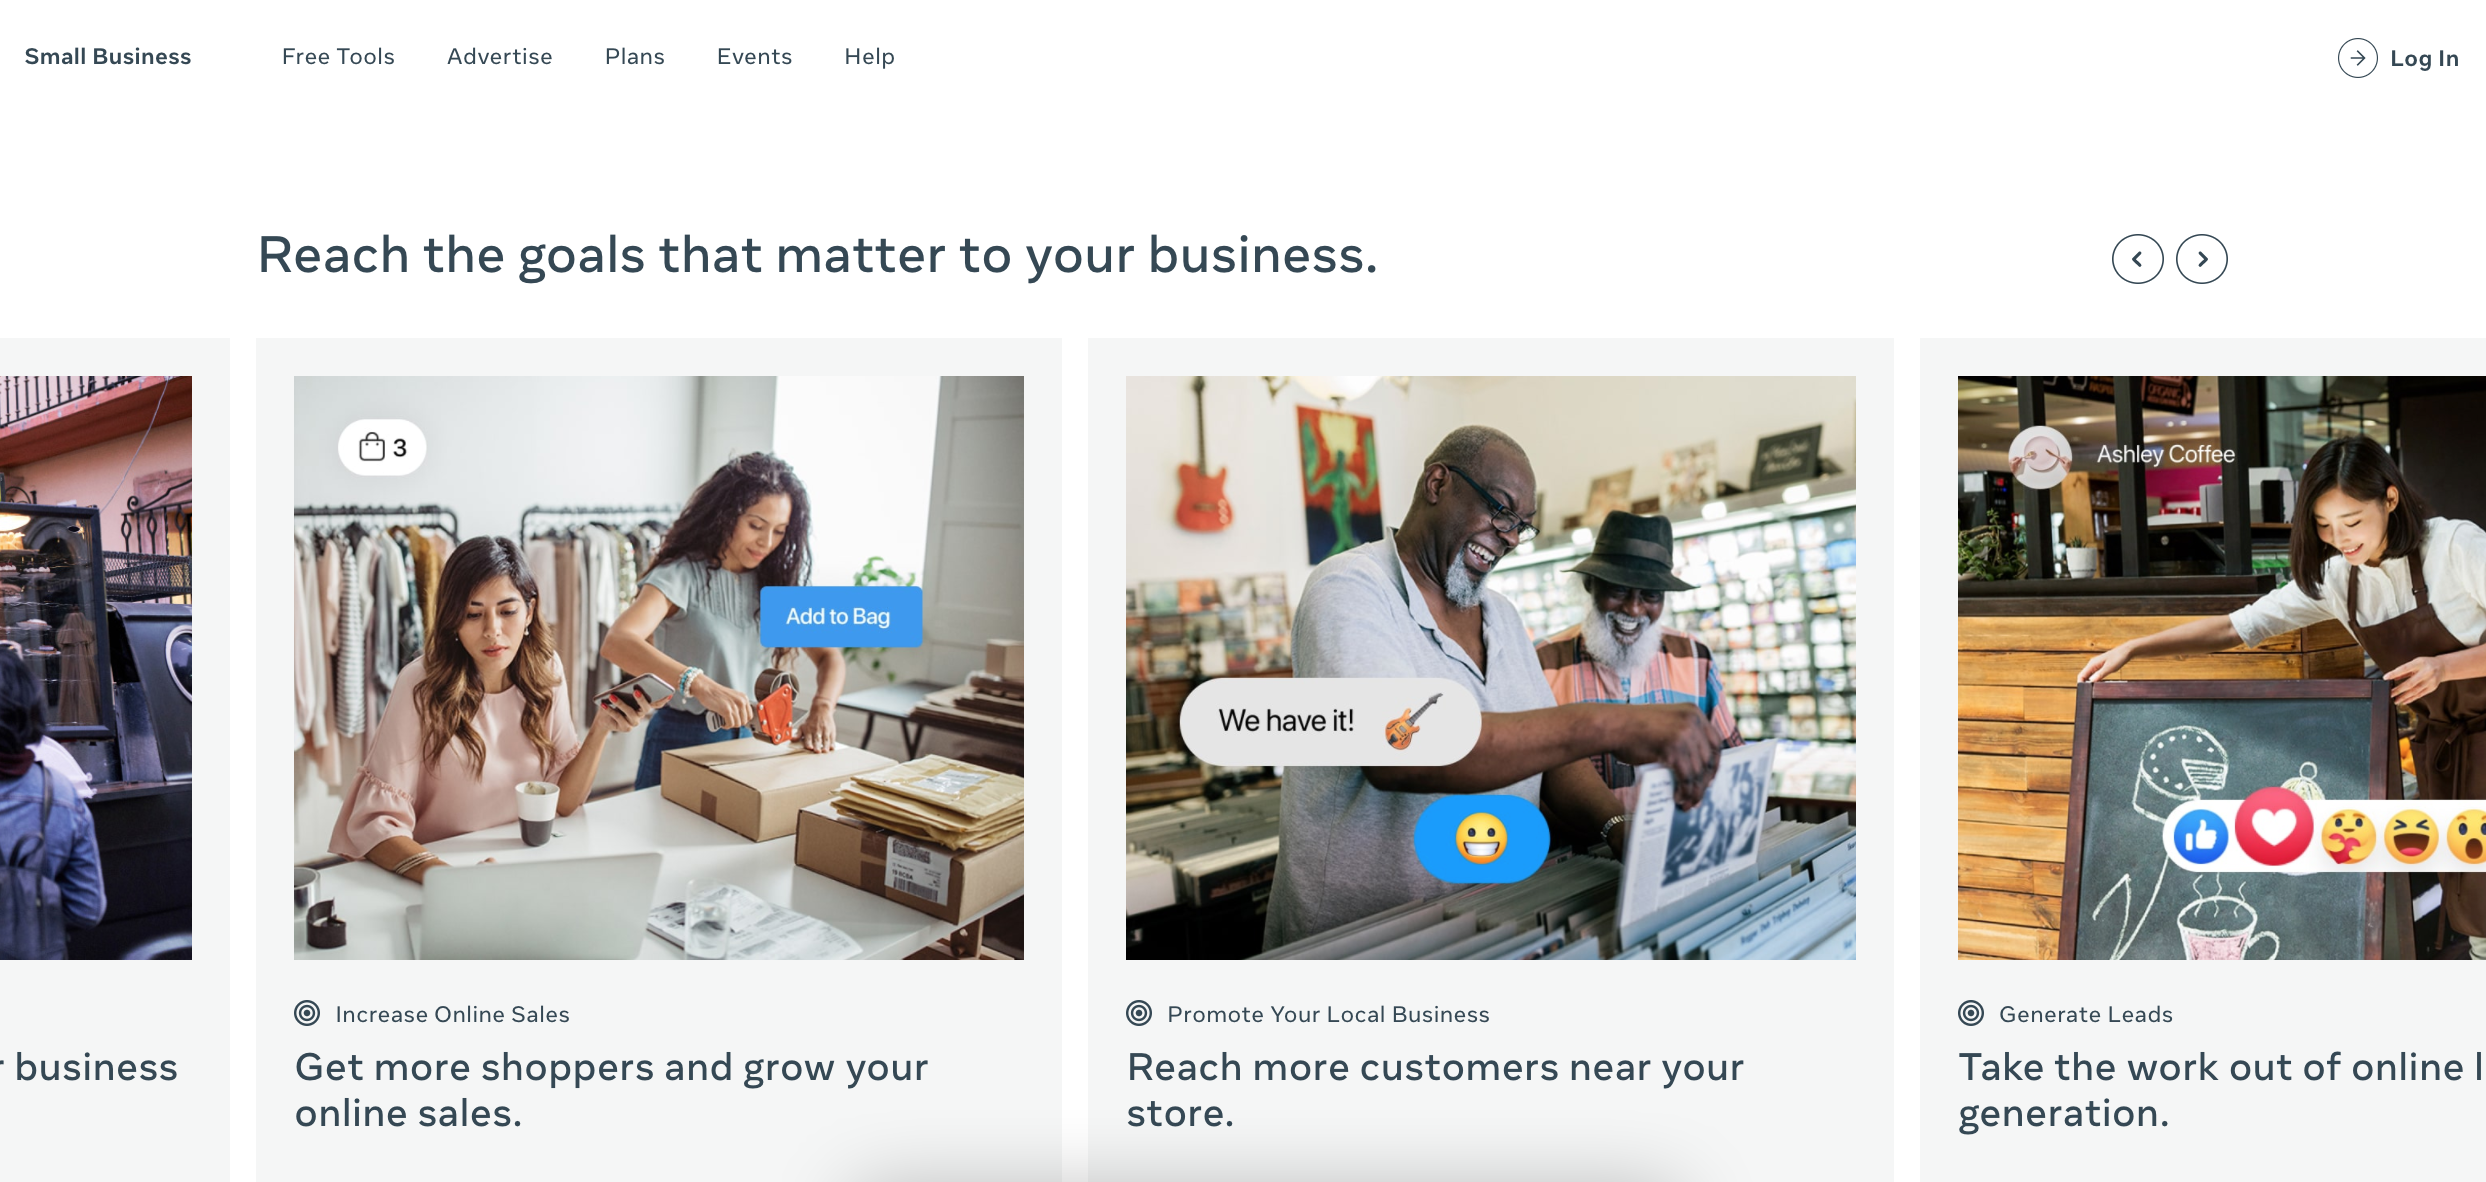
Task: Click the thumbs-up Like reaction icon
Action: [2201, 836]
